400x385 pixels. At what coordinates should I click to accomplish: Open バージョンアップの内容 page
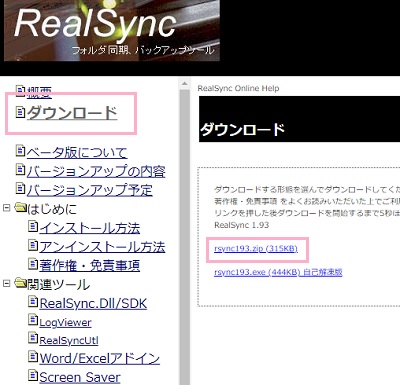(x=96, y=171)
